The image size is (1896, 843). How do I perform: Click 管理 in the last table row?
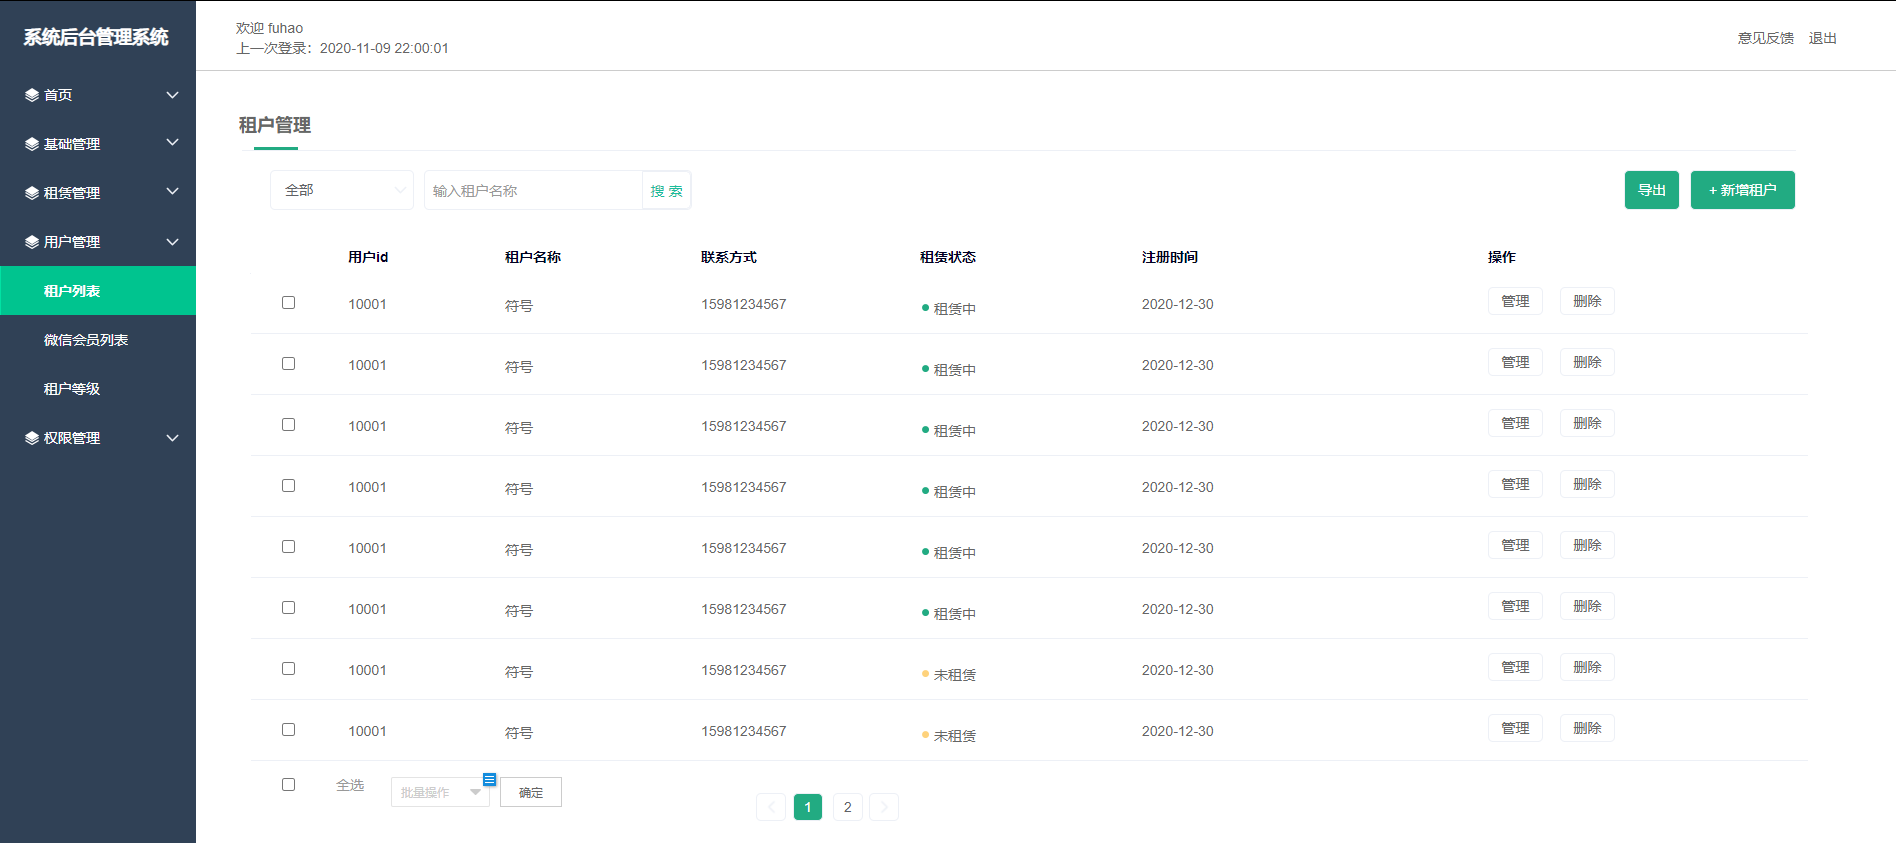coord(1515,728)
